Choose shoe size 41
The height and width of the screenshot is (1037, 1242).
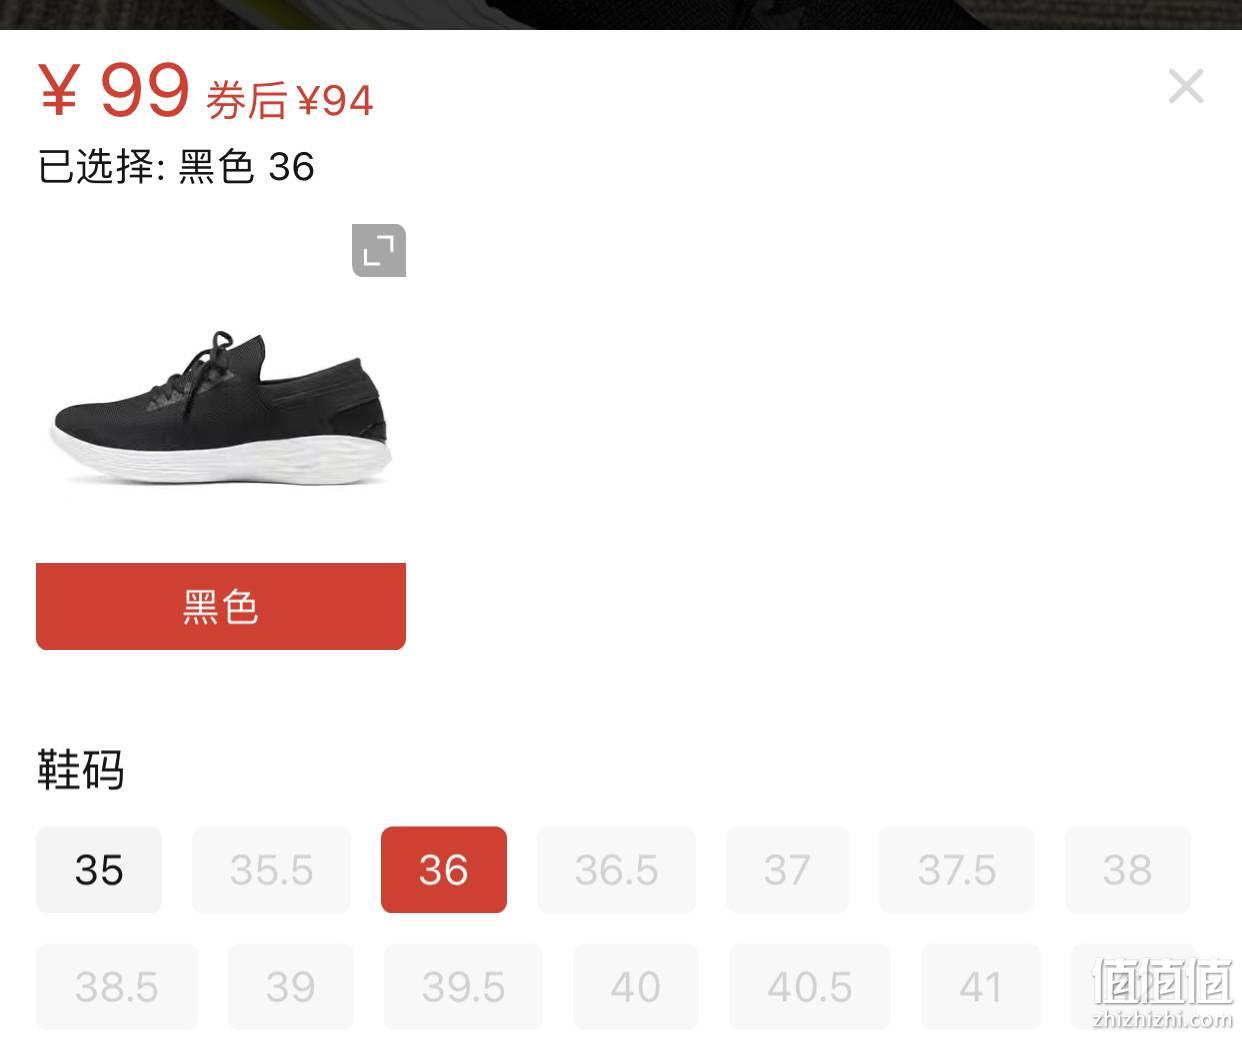click(x=981, y=987)
